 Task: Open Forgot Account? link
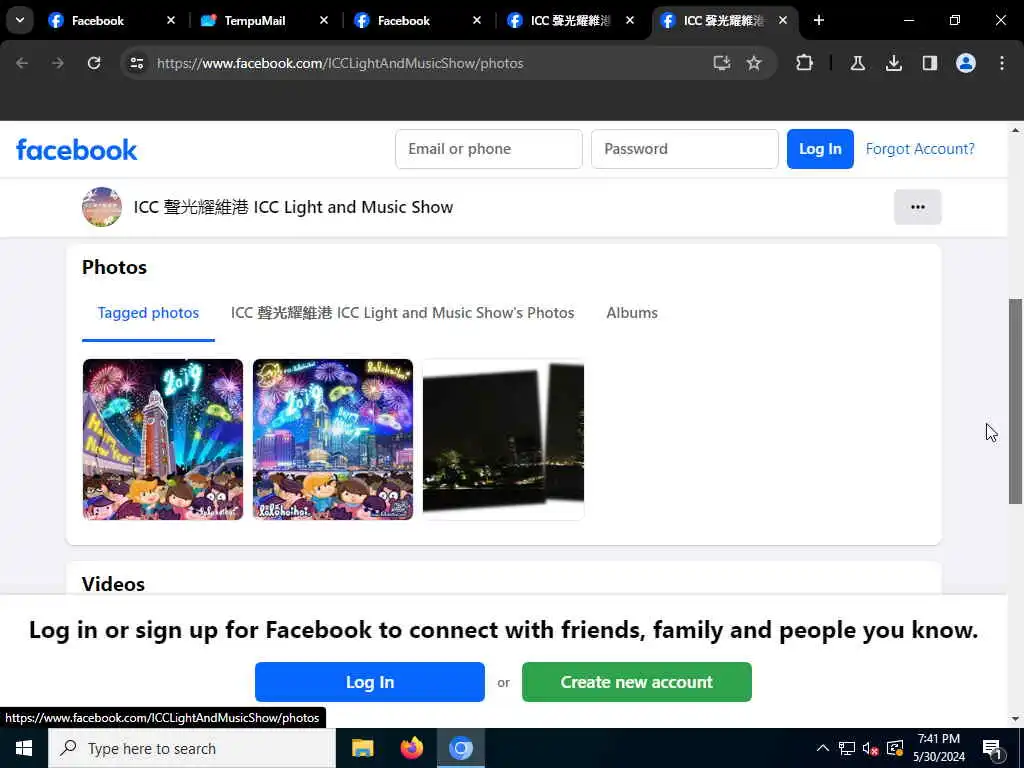(920, 149)
